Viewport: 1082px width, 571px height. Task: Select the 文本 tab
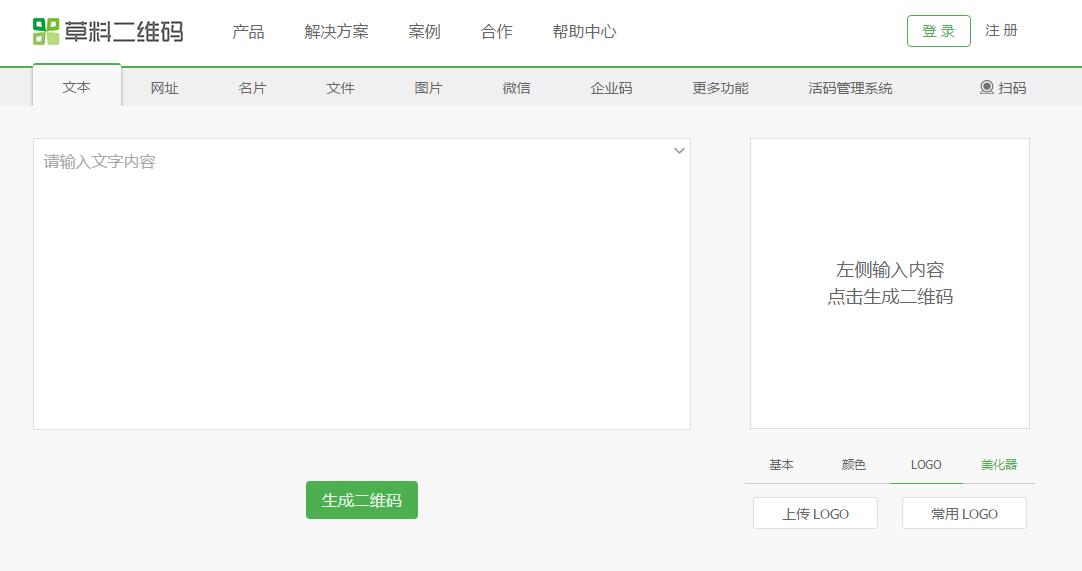point(77,86)
